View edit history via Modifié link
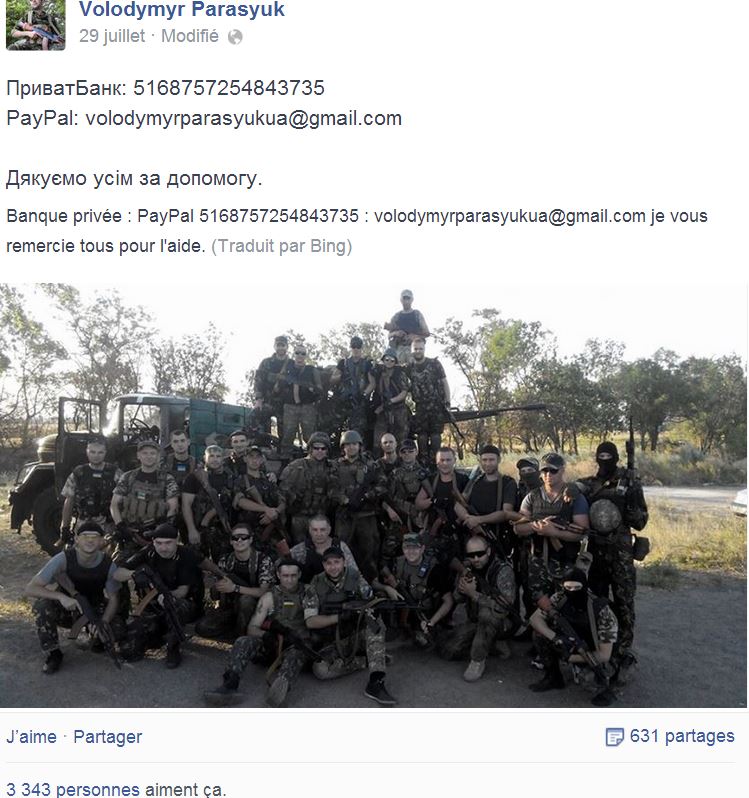This screenshot has height=798, width=749. [190, 36]
